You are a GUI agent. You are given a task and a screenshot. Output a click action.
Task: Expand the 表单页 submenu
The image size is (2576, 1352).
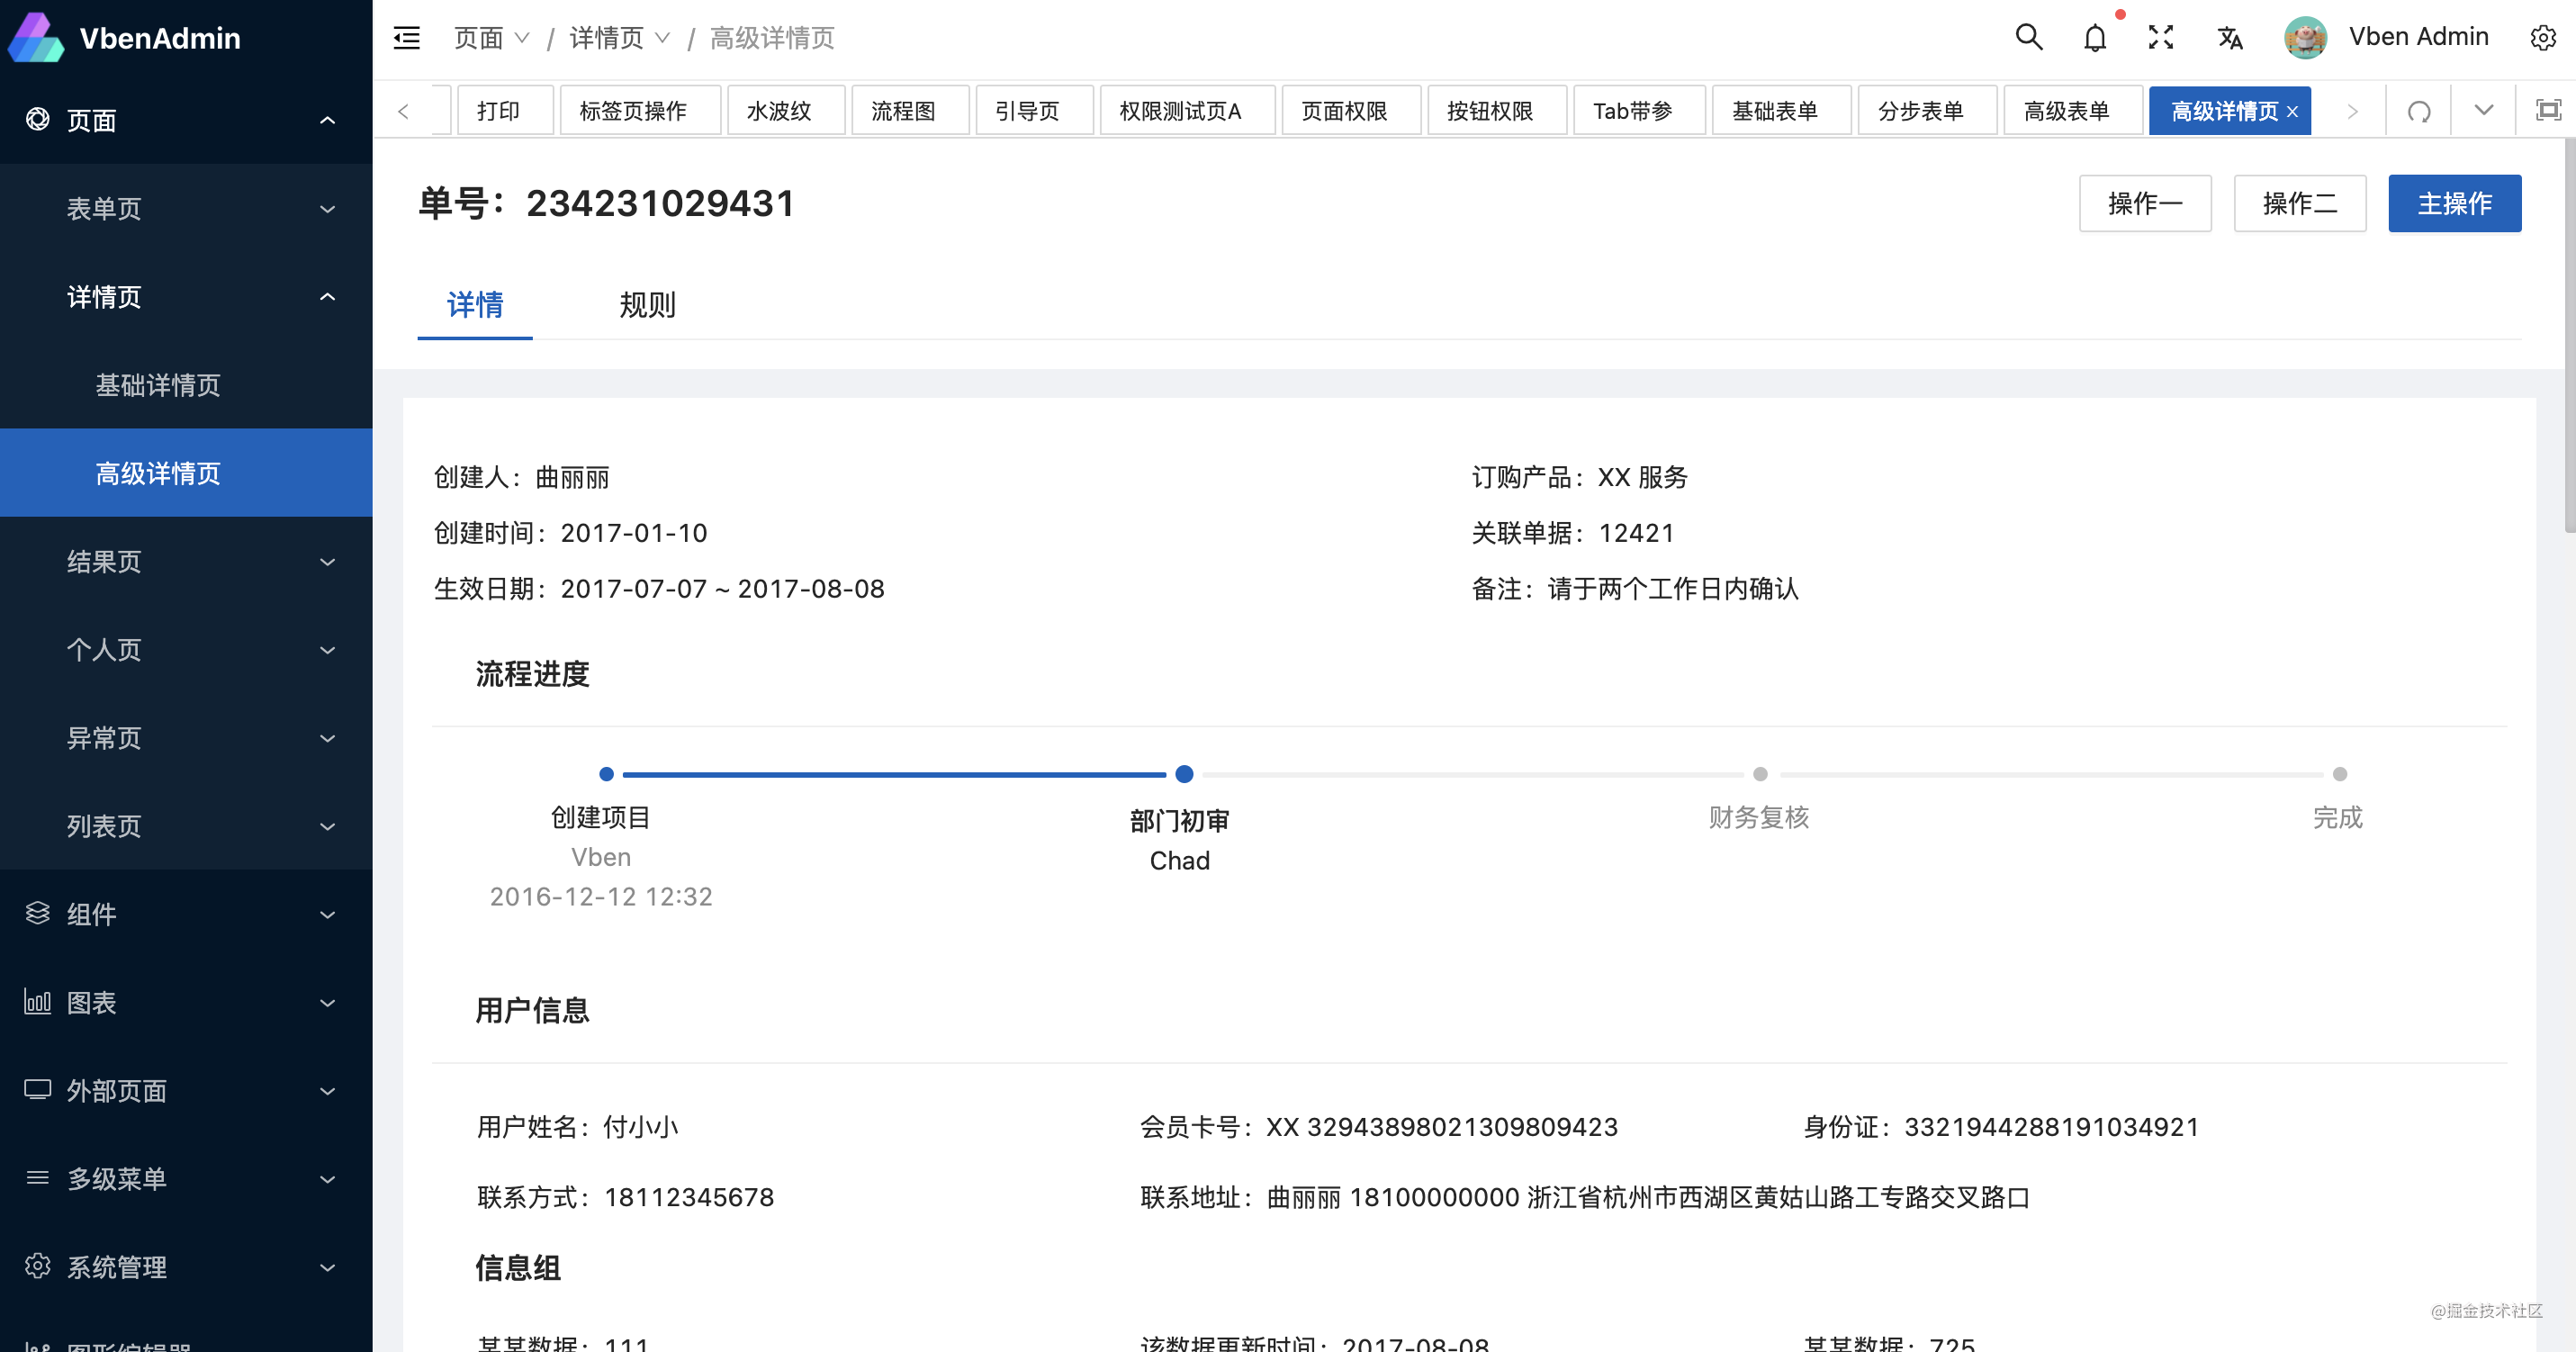click(x=186, y=208)
